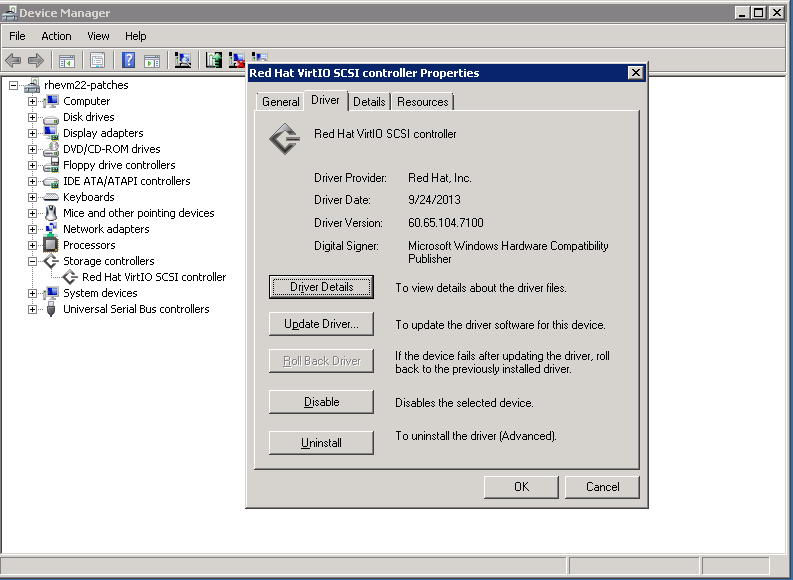793x580 pixels.
Task: Select the rhevm22-patches tree label
Action: tap(86, 85)
